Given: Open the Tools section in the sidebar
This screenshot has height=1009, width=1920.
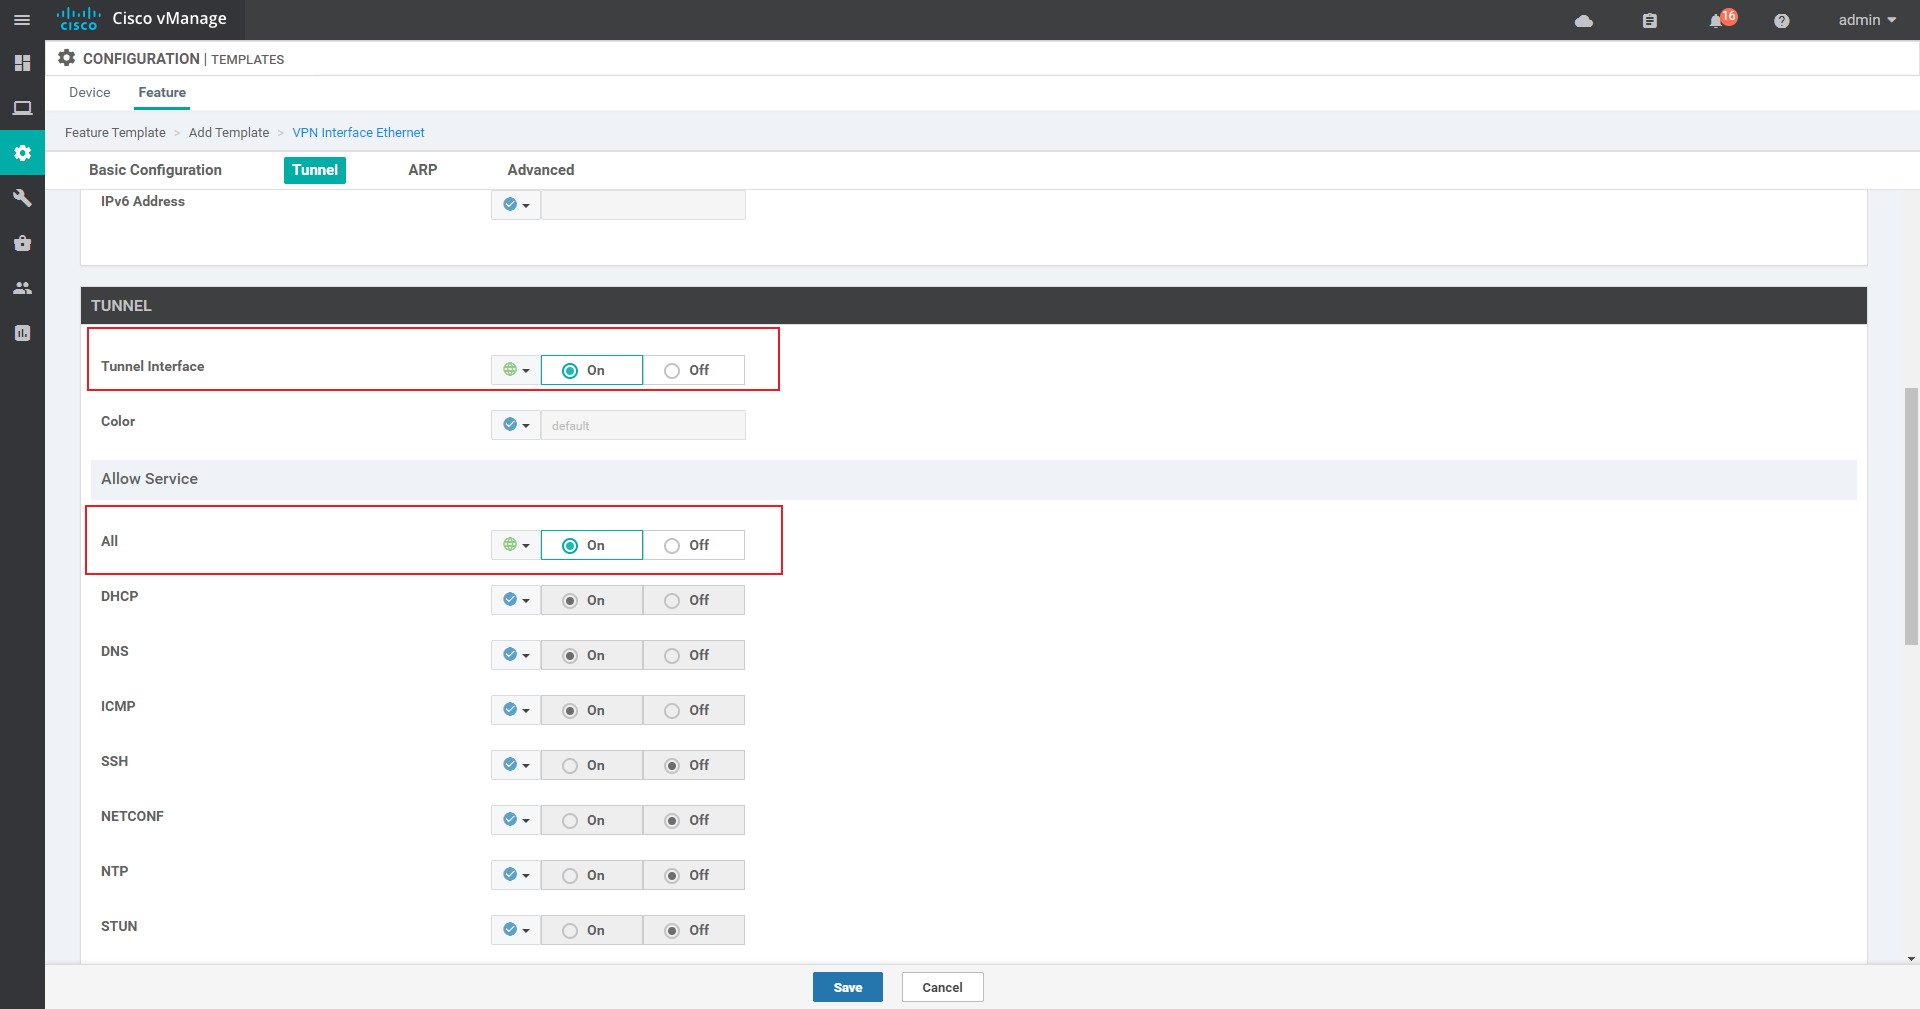Looking at the screenshot, I should 22,198.
